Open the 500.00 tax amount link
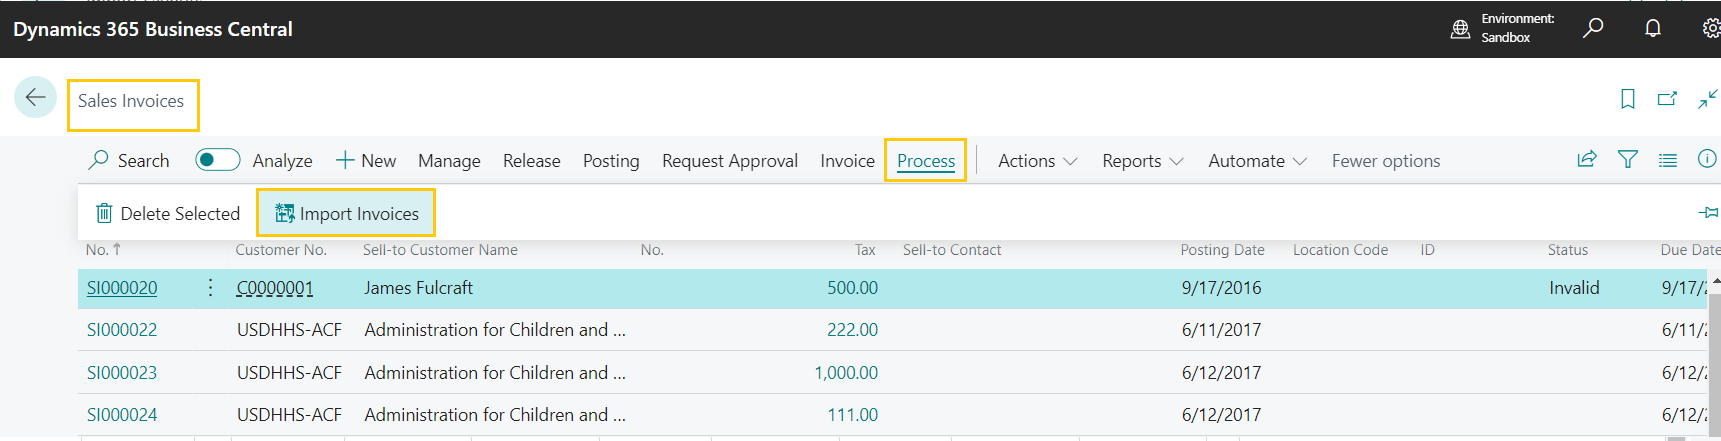Viewport: 1721px width, 441px height. [x=852, y=288]
